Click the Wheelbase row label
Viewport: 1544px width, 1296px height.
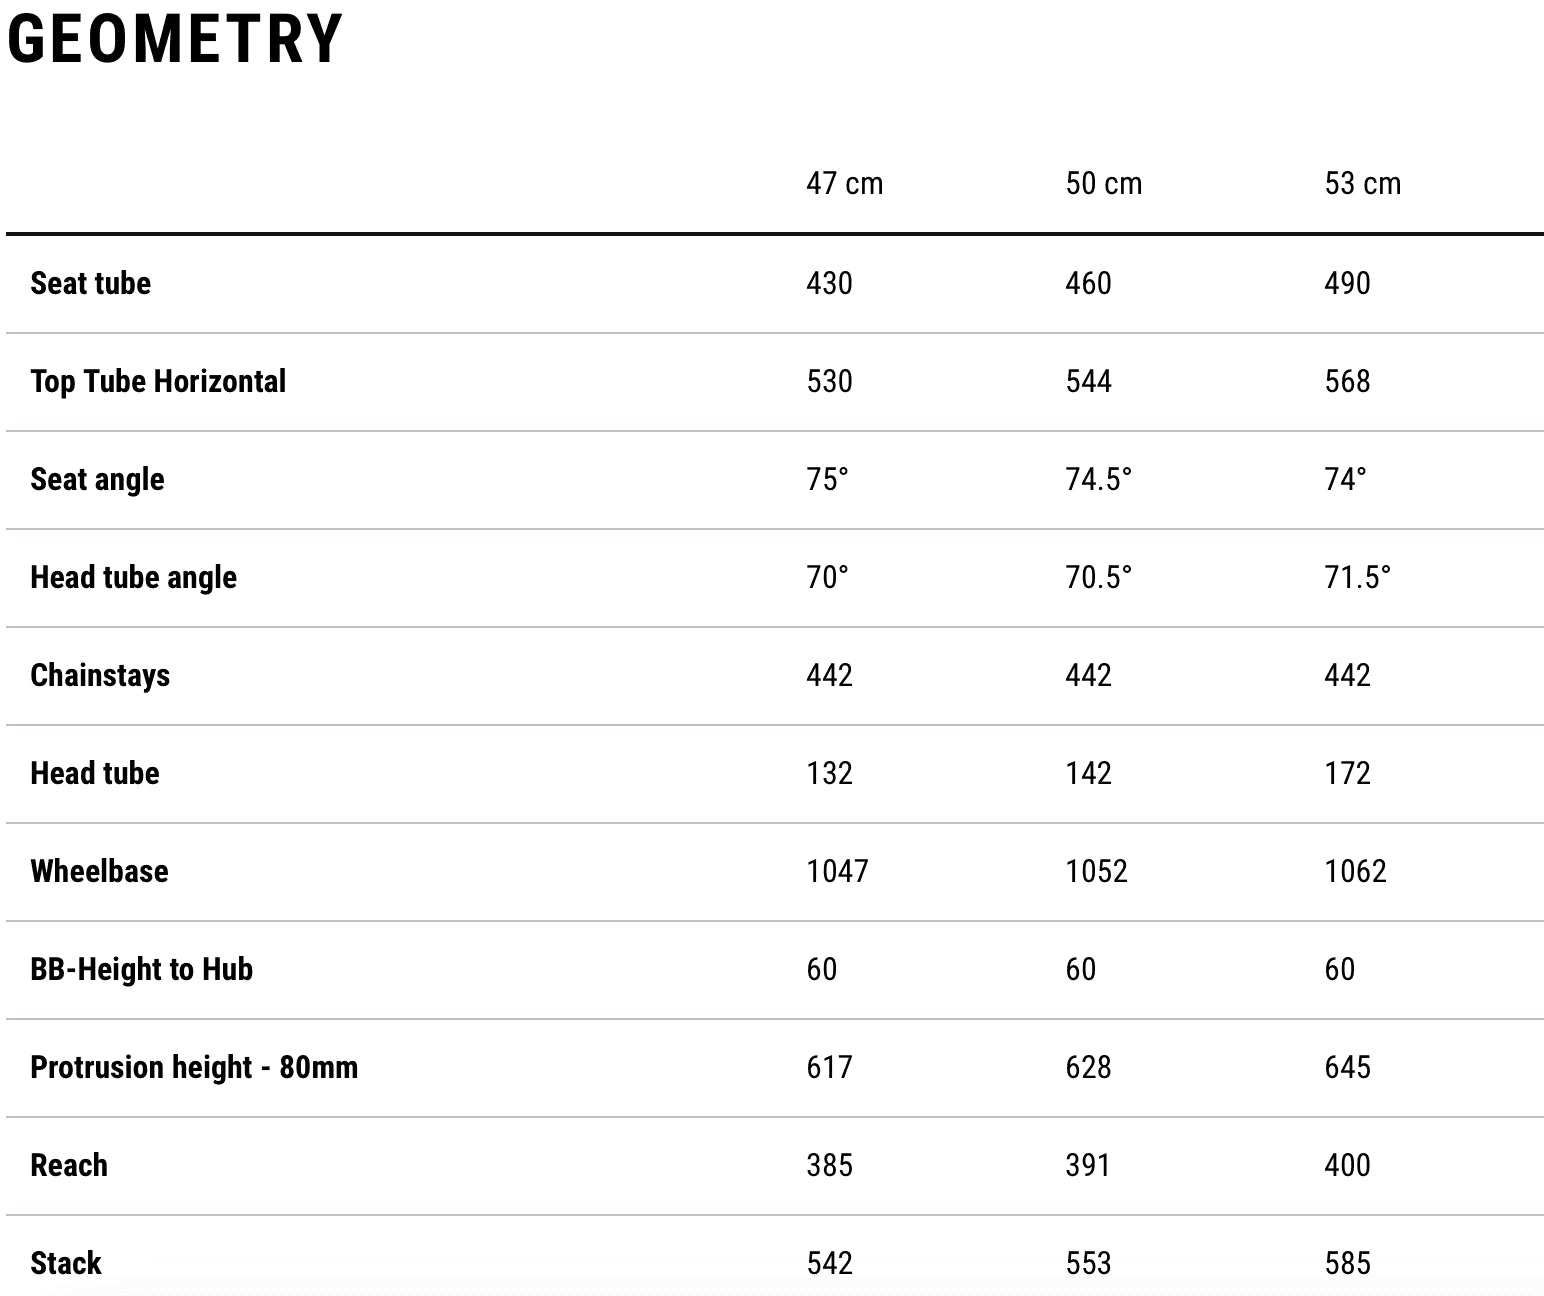(99, 871)
